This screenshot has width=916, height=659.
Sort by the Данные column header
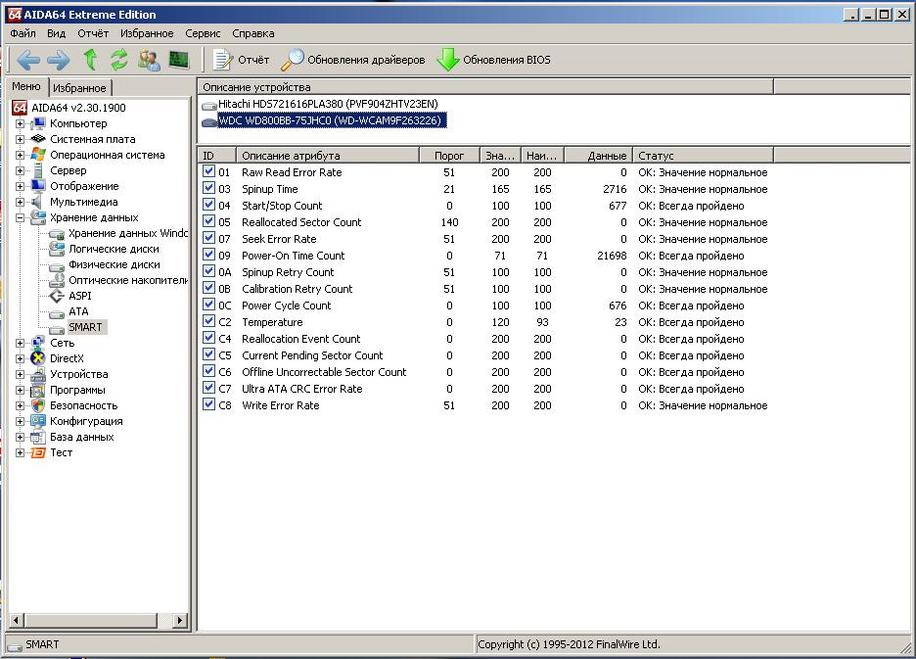pos(599,155)
